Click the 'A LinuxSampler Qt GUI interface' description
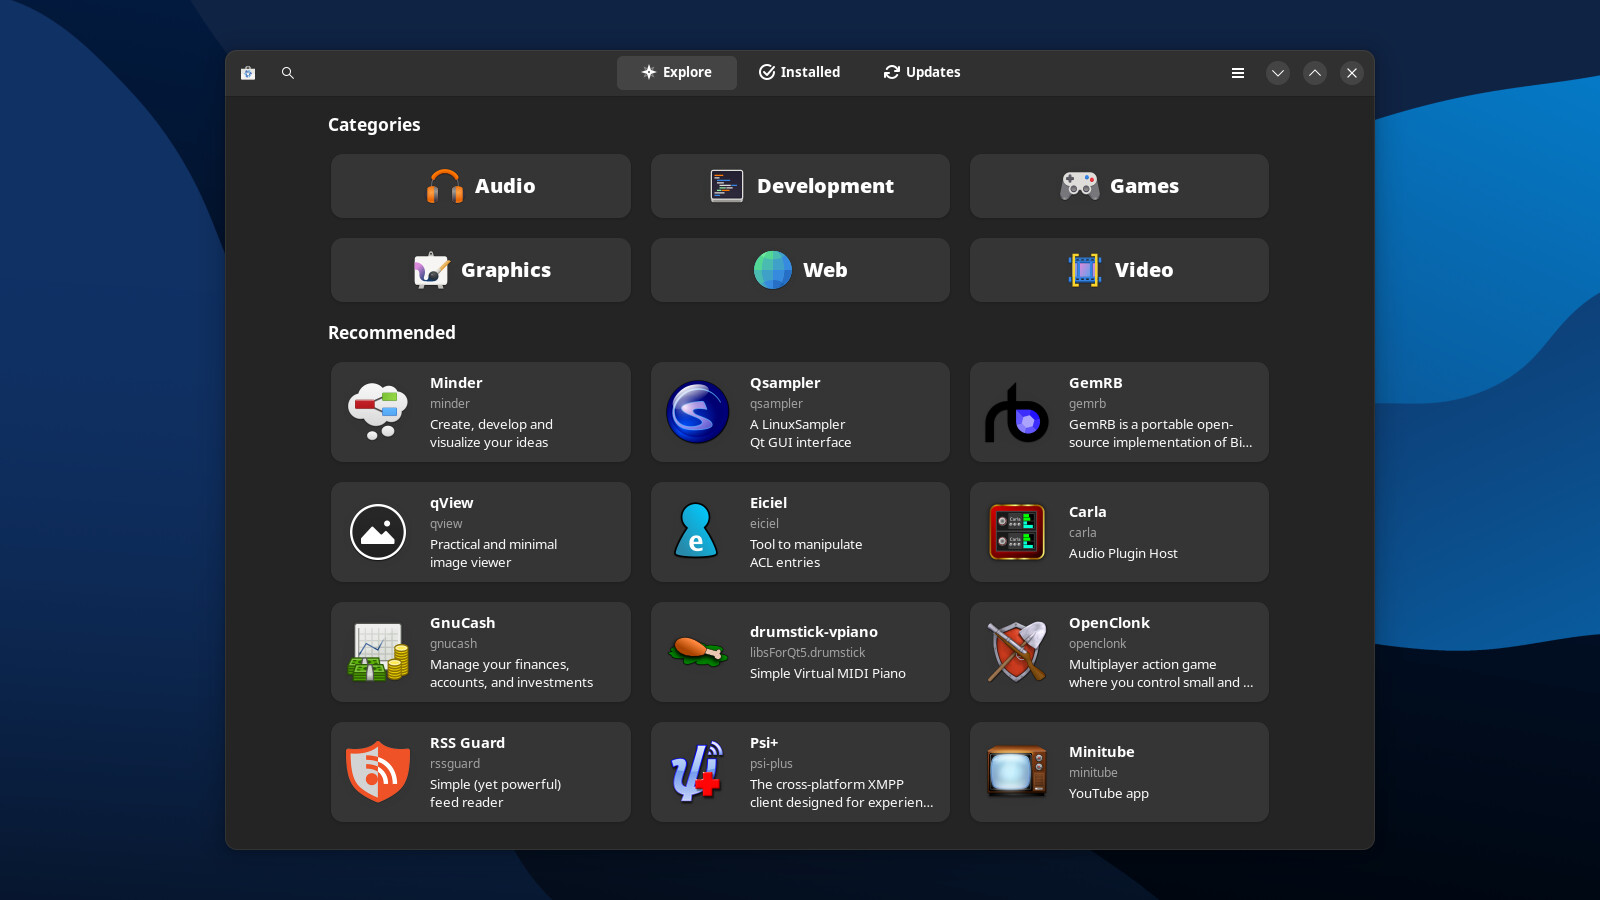 click(801, 433)
